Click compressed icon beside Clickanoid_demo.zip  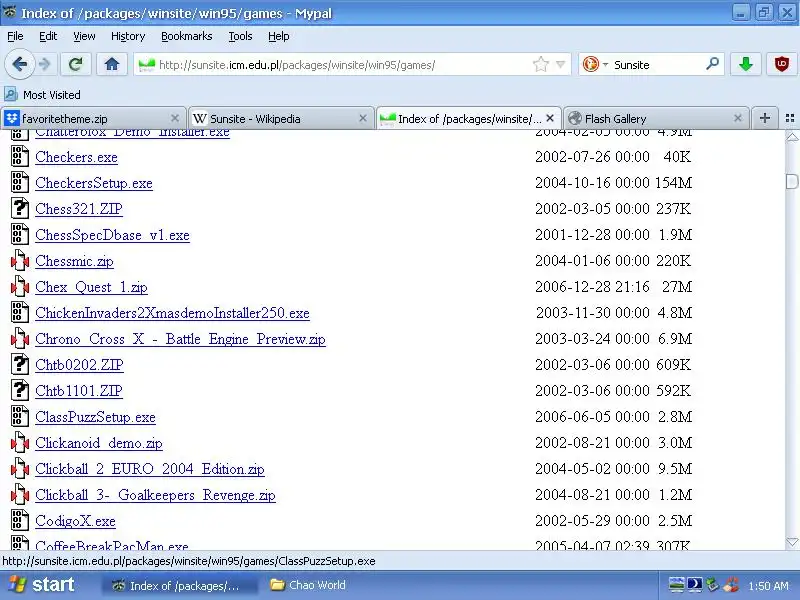[20, 443]
